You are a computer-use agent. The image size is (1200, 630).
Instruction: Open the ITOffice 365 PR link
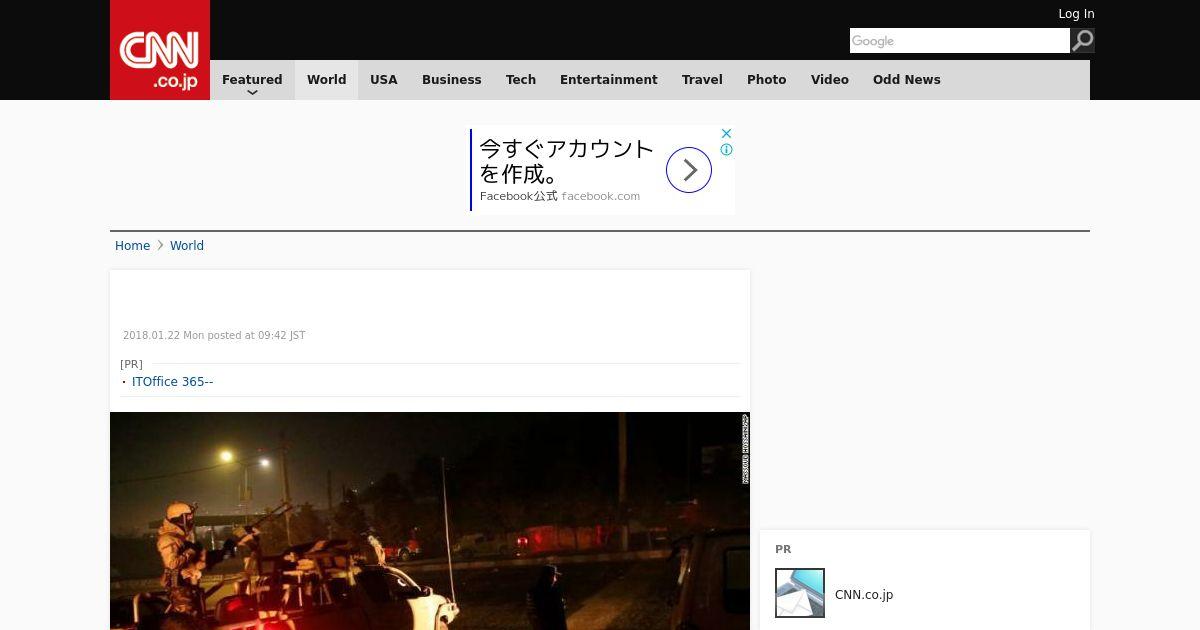coord(172,382)
